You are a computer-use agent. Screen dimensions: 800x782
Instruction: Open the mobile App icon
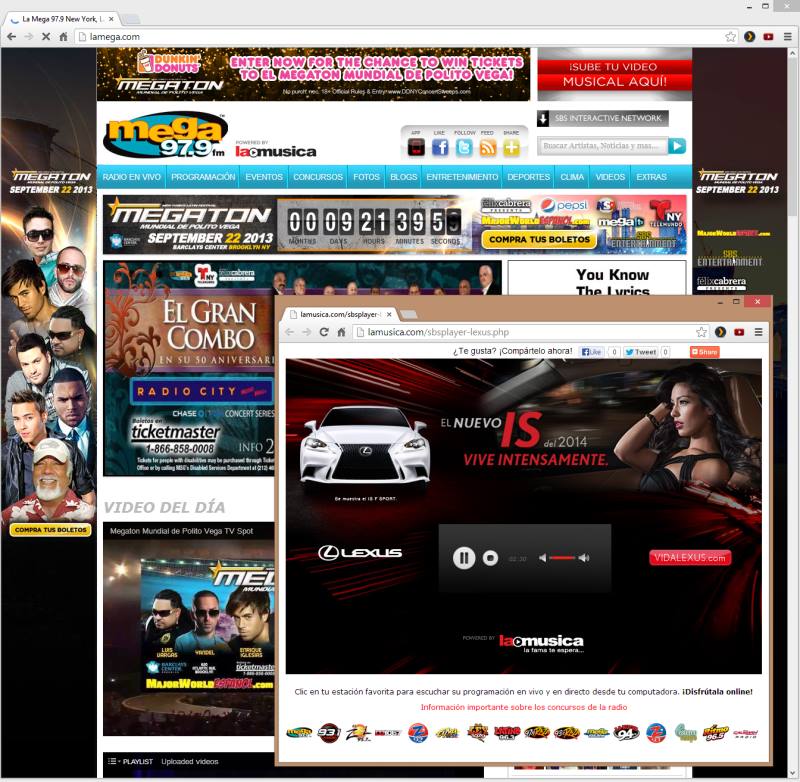[416, 148]
